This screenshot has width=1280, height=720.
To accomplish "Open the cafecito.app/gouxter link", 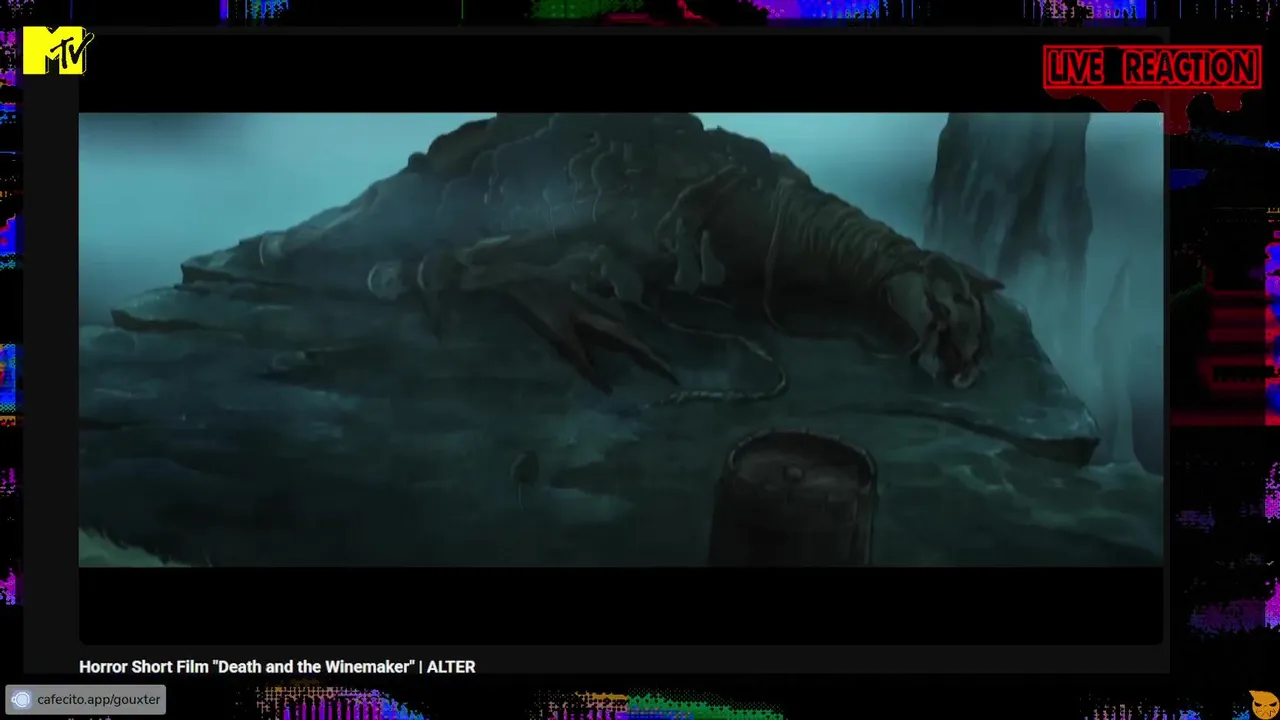I will 86,699.
